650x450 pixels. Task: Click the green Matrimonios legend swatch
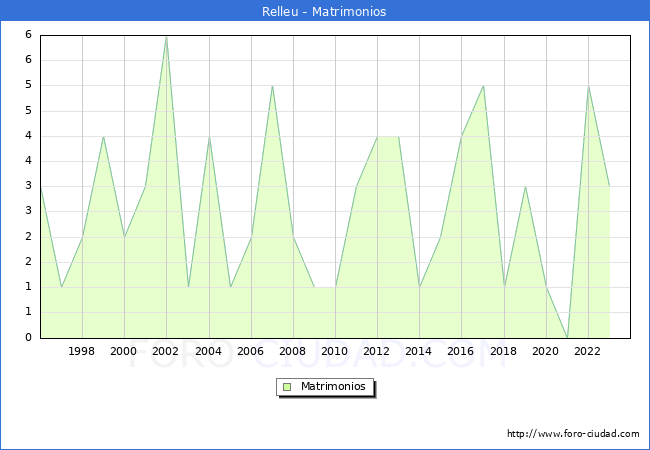point(286,387)
